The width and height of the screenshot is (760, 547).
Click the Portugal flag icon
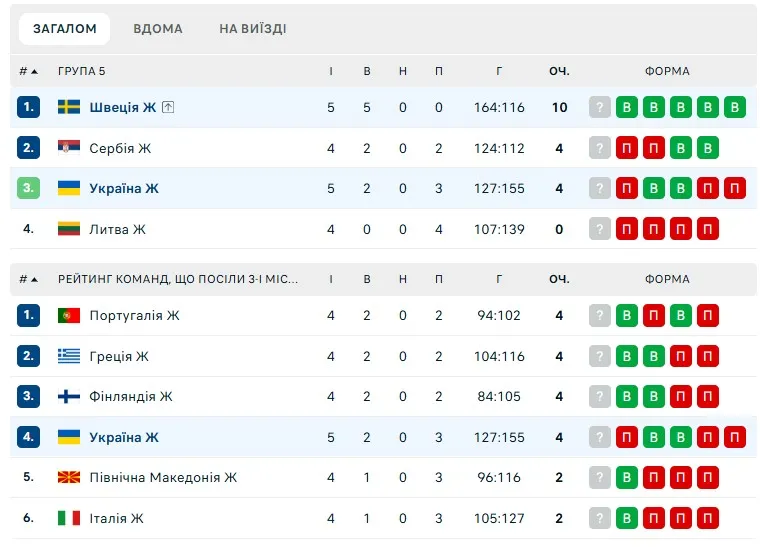tap(69, 316)
